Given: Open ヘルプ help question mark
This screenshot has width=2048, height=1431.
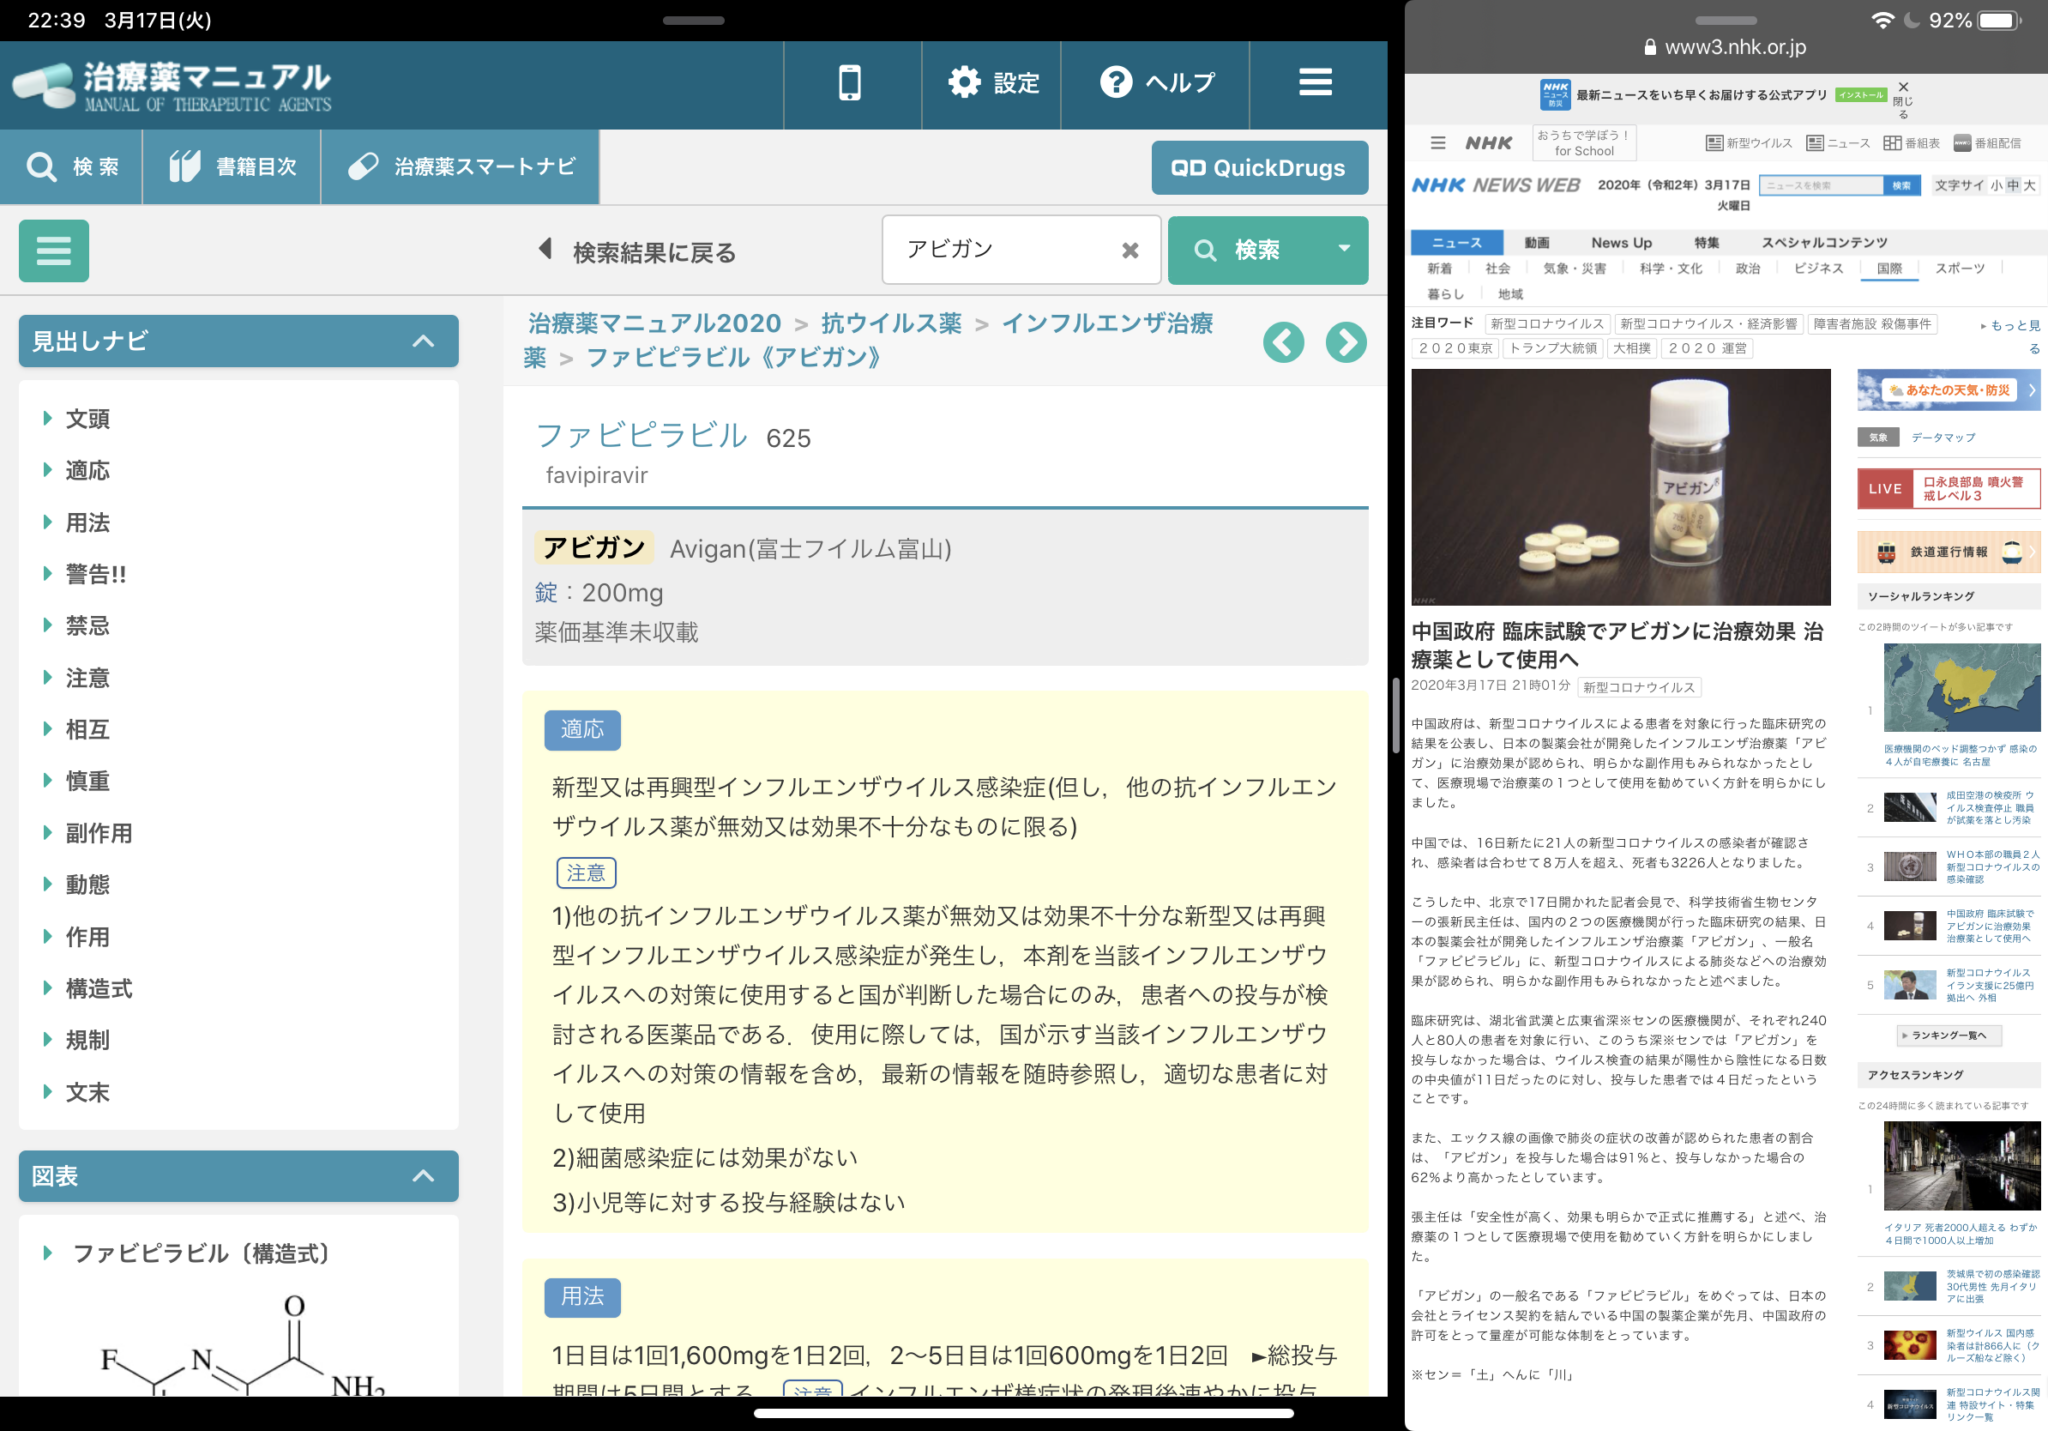Looking at the screenshot, I should [x=1157, y=83].
